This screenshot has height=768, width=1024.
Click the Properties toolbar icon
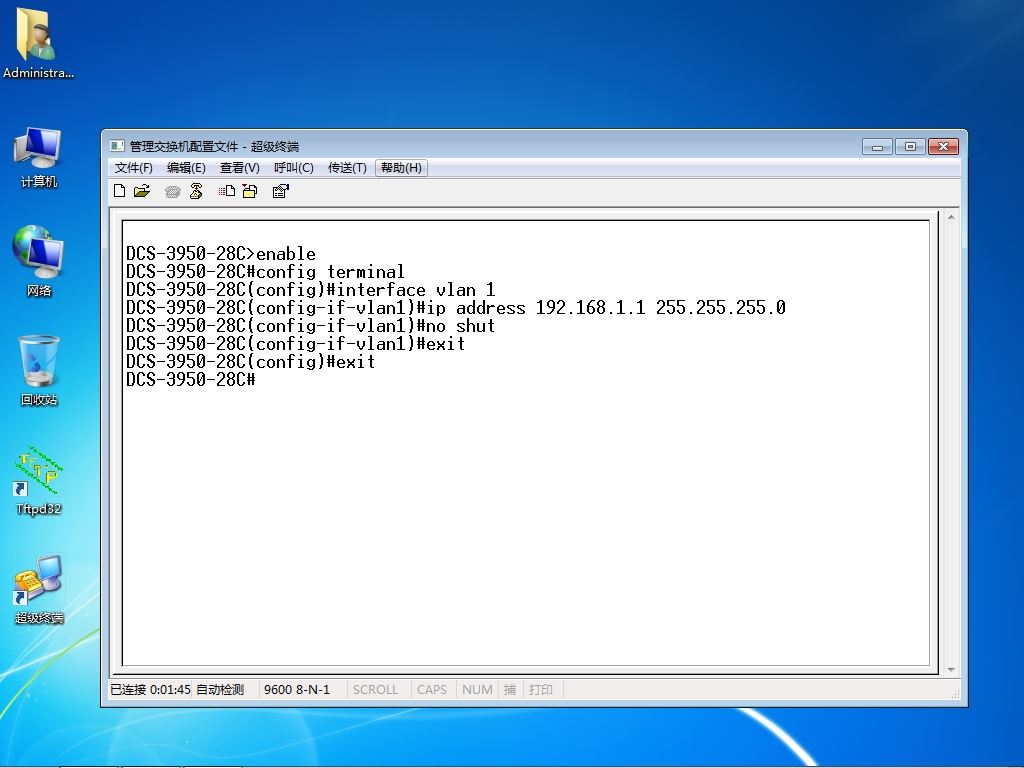click(x=281, y=191)
